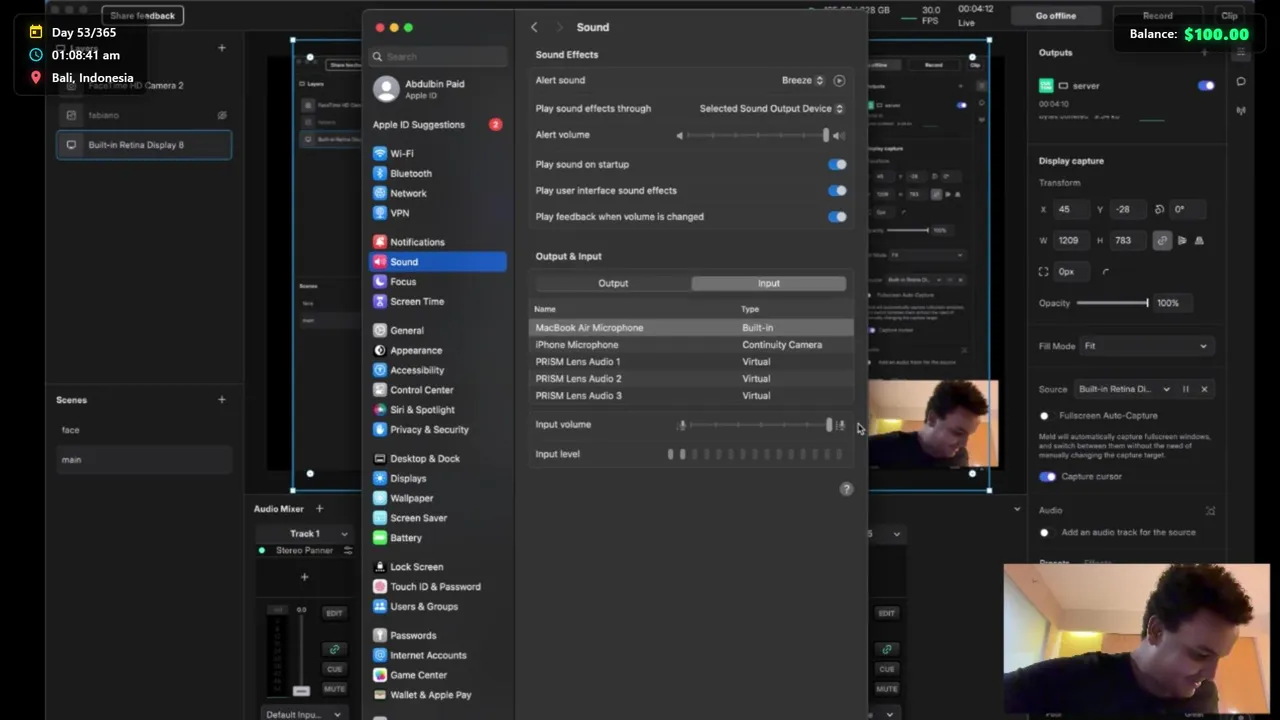
Task: Play the Breeze alert sound preview
Action: coord(839,80)
